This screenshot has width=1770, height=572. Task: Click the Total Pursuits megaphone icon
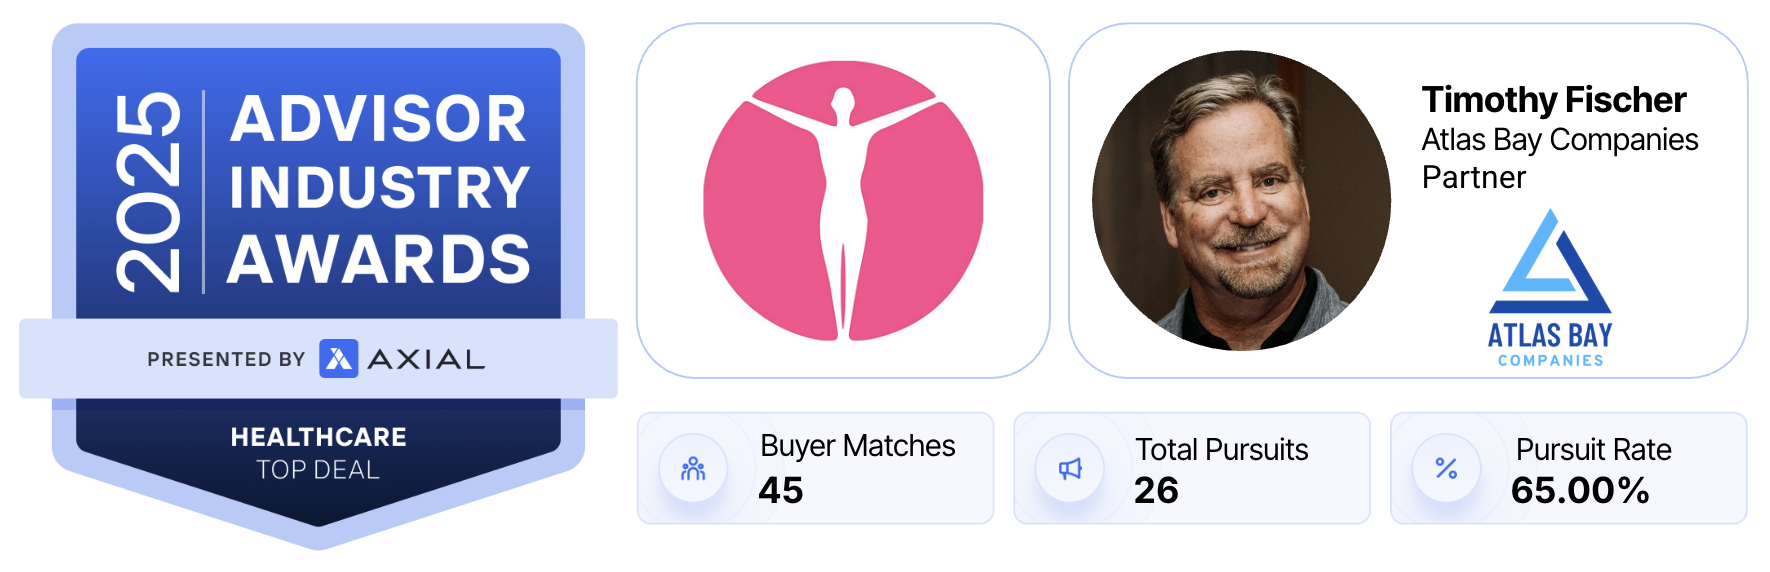click(1070, 469)
